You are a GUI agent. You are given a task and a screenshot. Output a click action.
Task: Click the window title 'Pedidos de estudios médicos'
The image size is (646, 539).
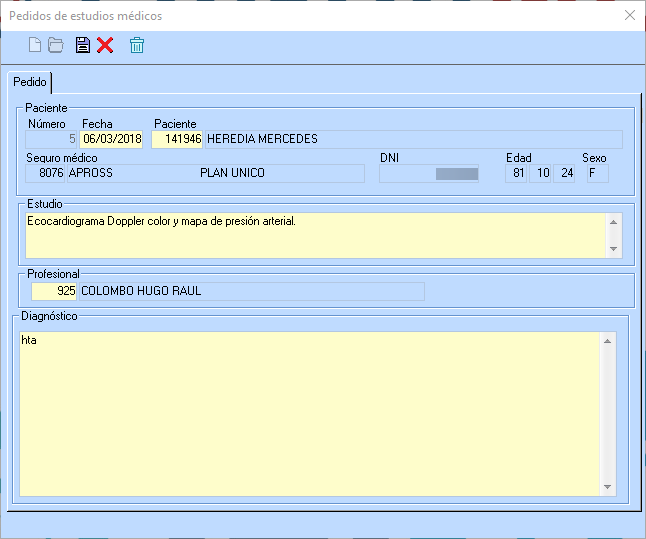point(86,16)
